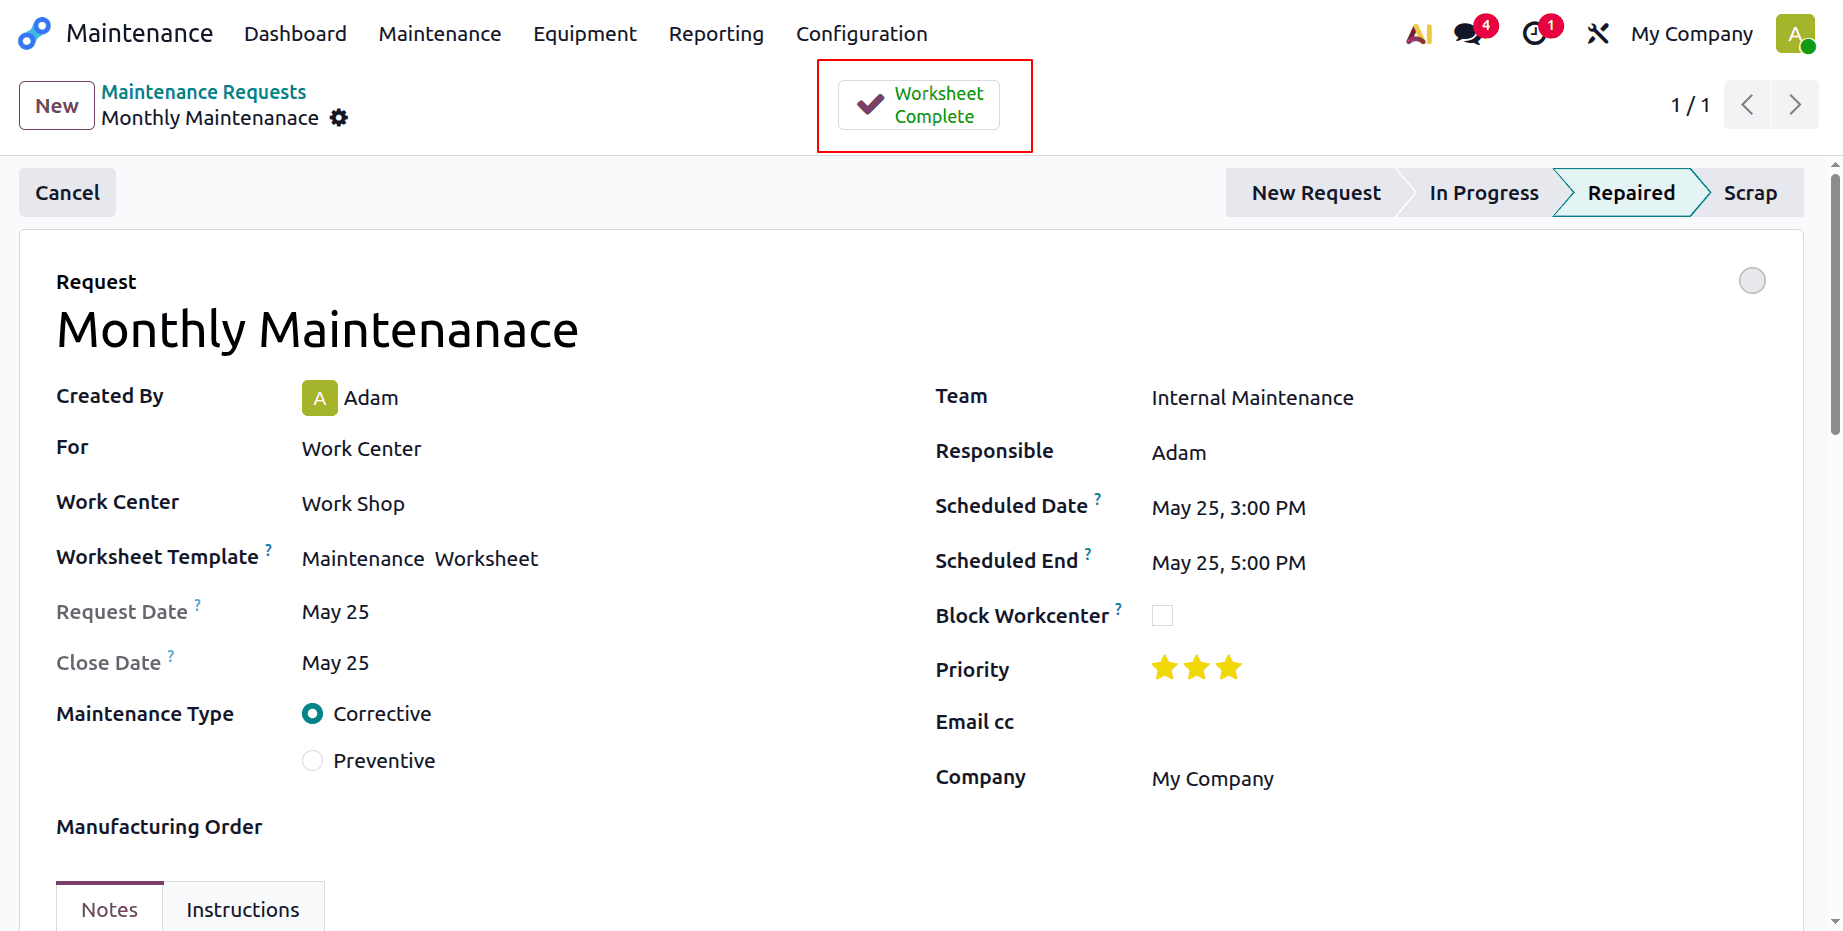Open the user avatar menu
1843x931 pixels.
(1795, 33)
